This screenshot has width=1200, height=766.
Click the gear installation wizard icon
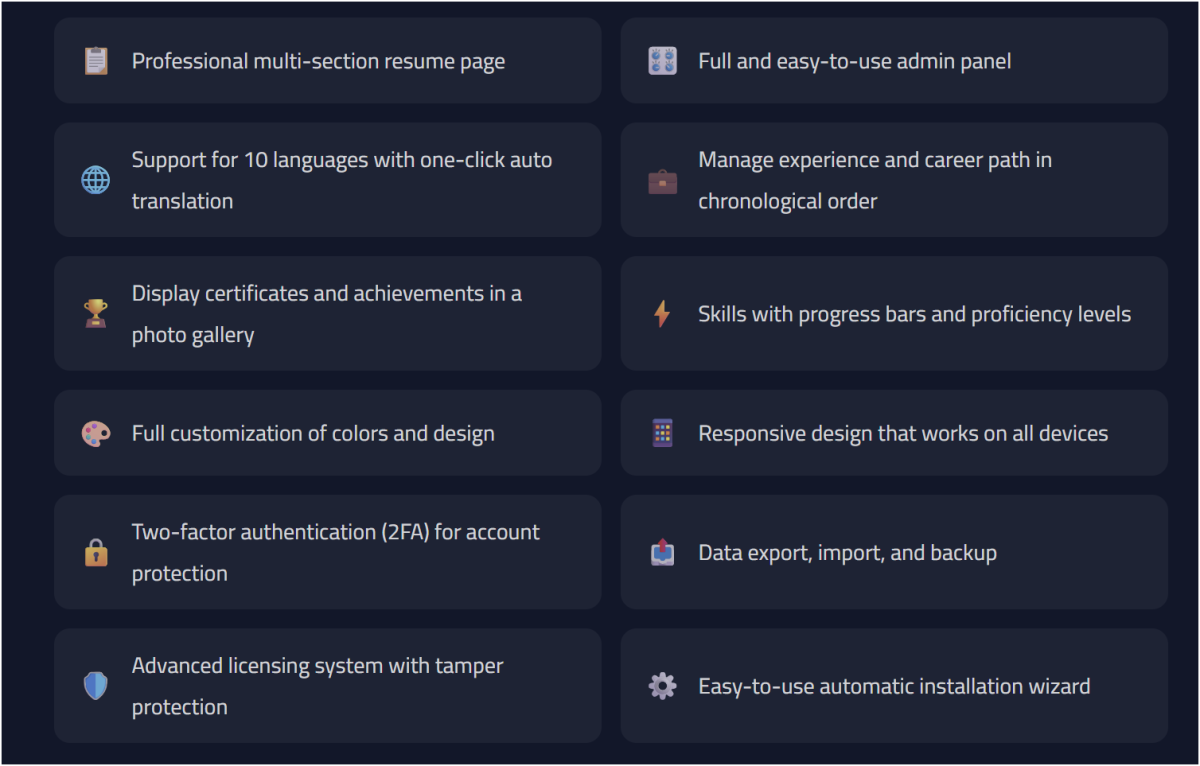pyautogui.click(x=662, y=686)
